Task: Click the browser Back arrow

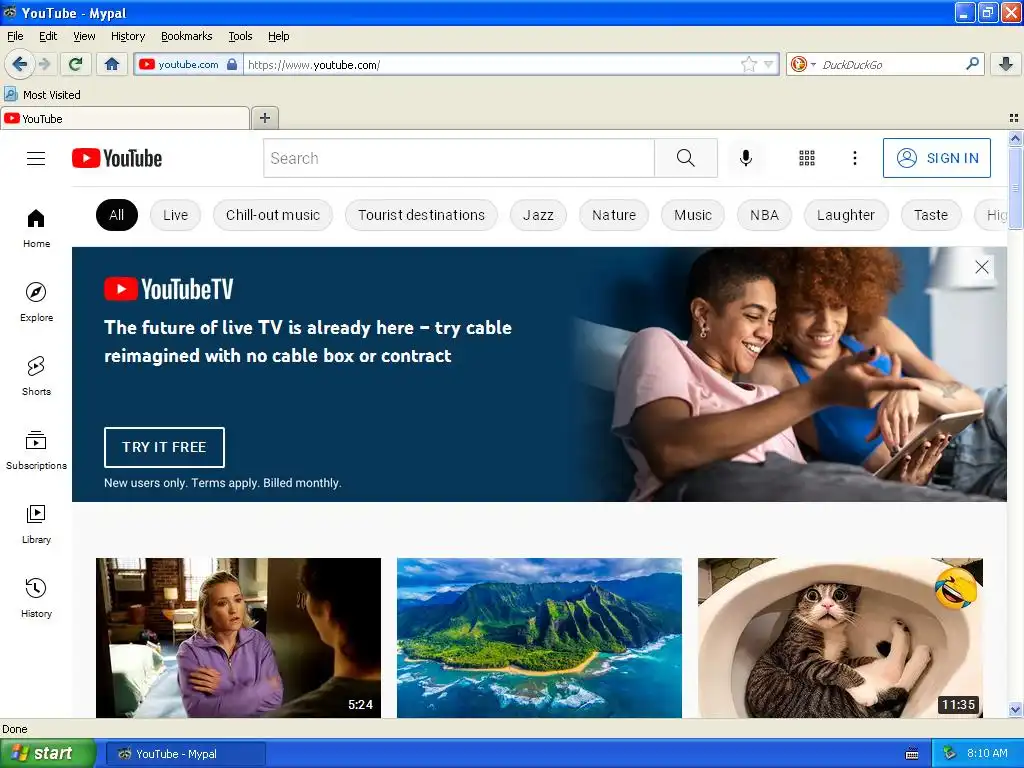Action: tap(19, 64)
